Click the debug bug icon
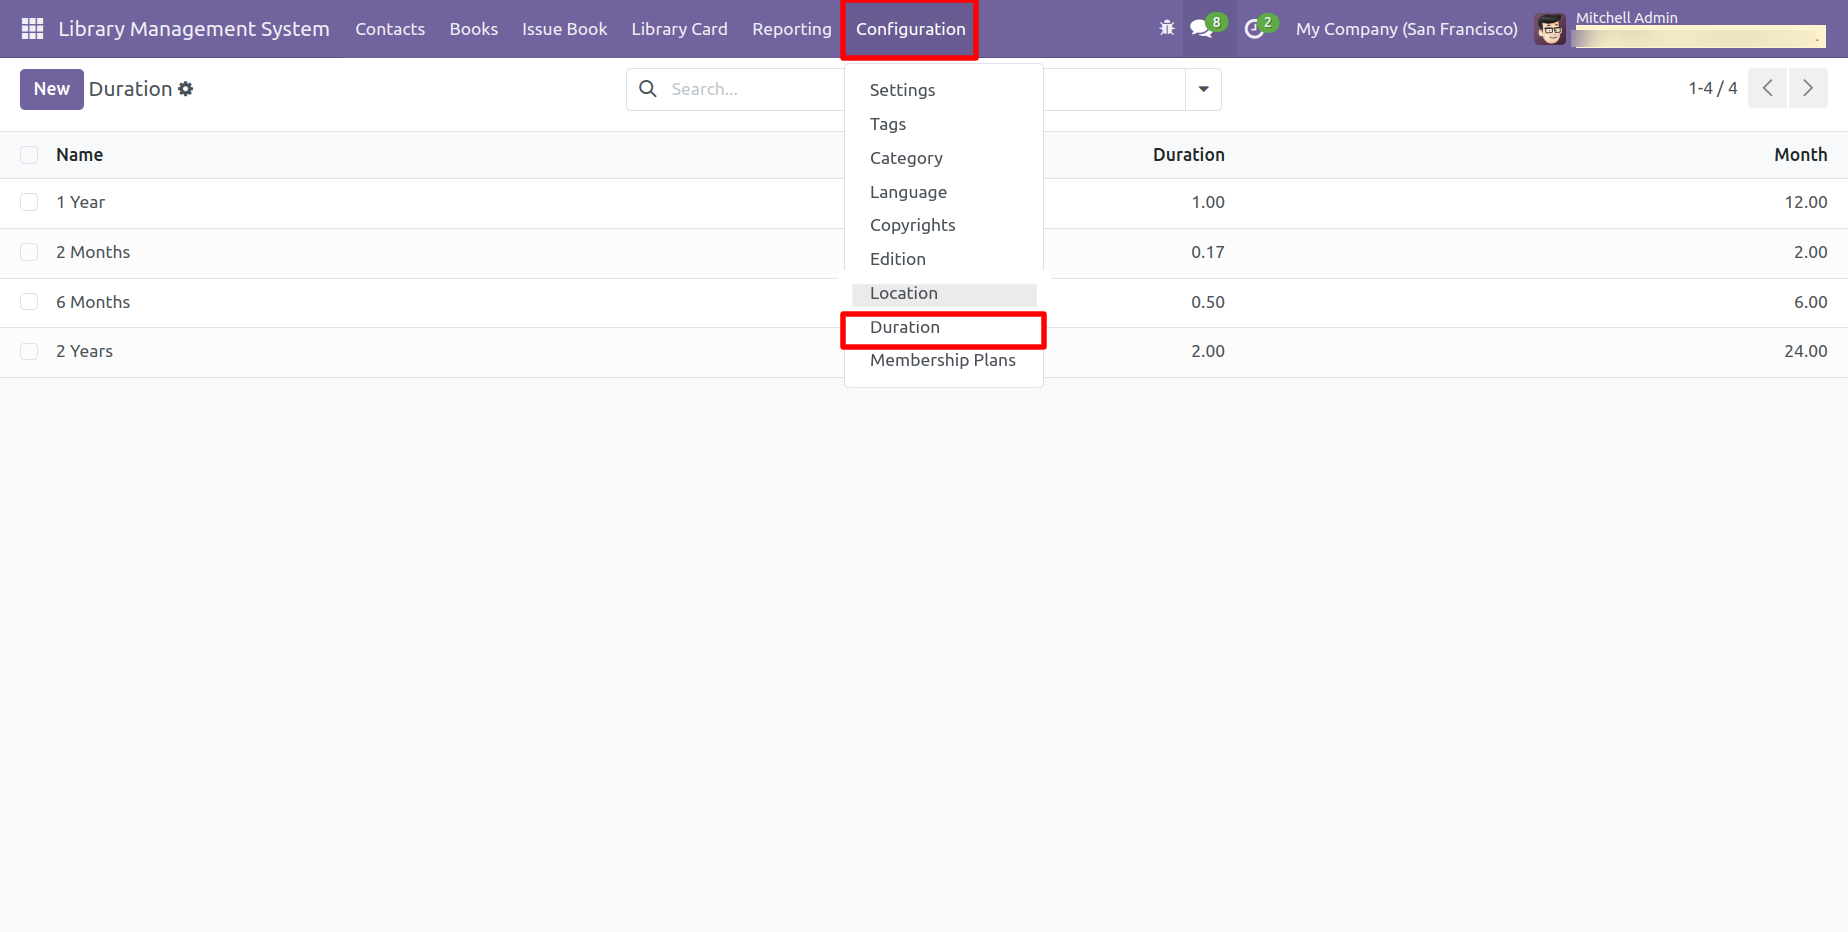 tap(1166, 29)
